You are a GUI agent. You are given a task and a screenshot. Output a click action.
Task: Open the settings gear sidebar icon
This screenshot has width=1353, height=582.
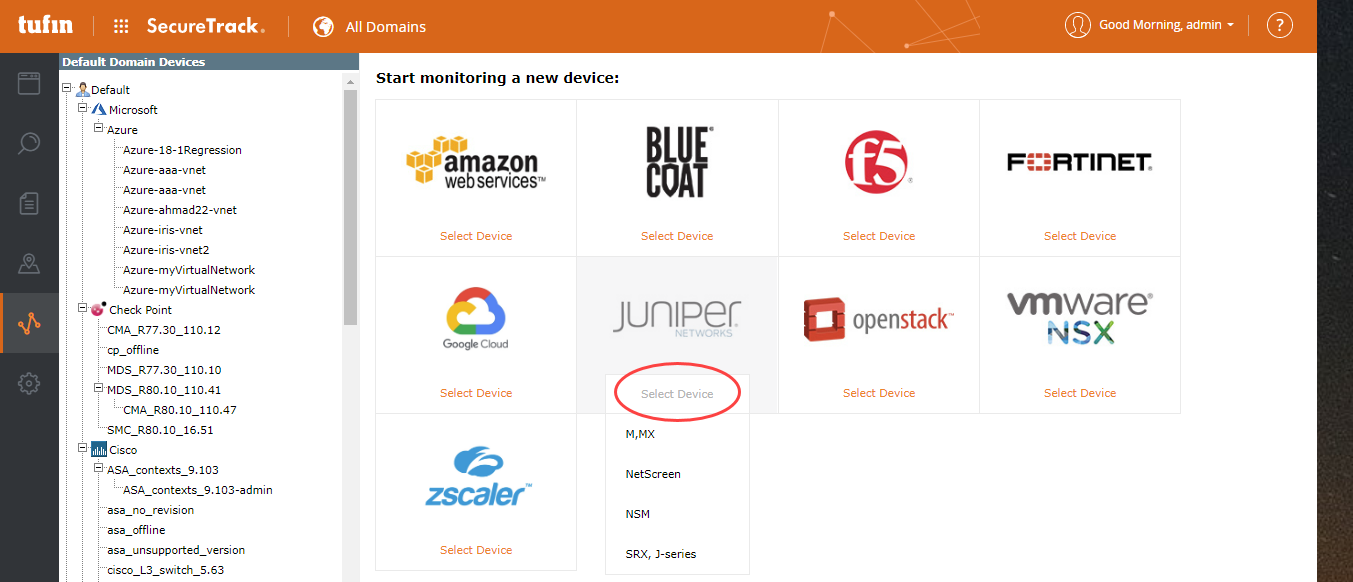29,383
